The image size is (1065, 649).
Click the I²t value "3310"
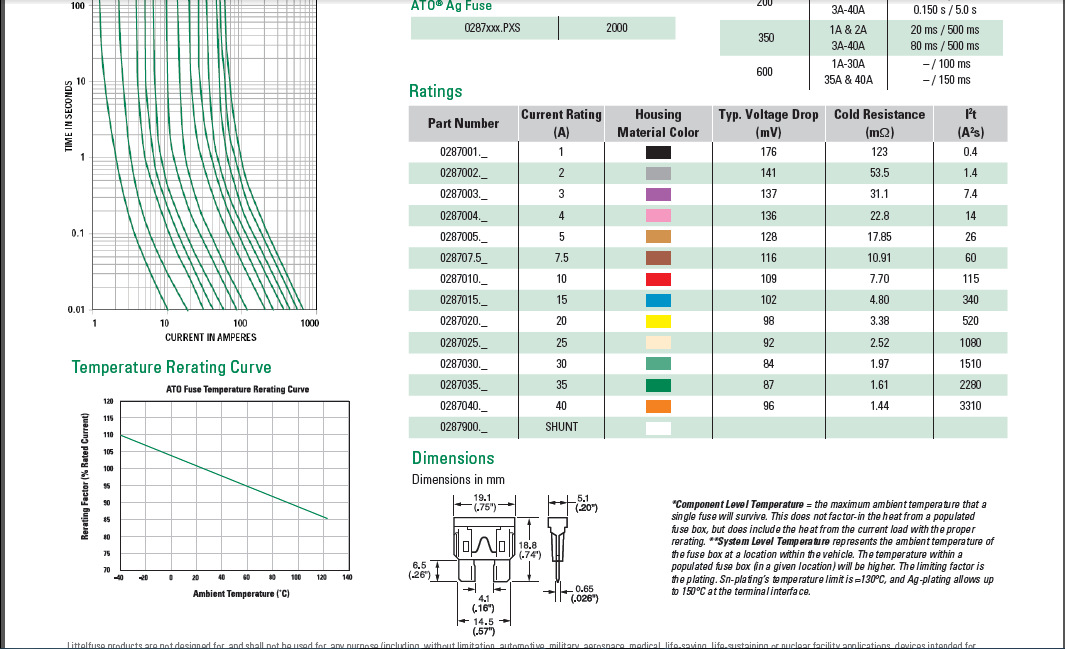tap(970, 406)
